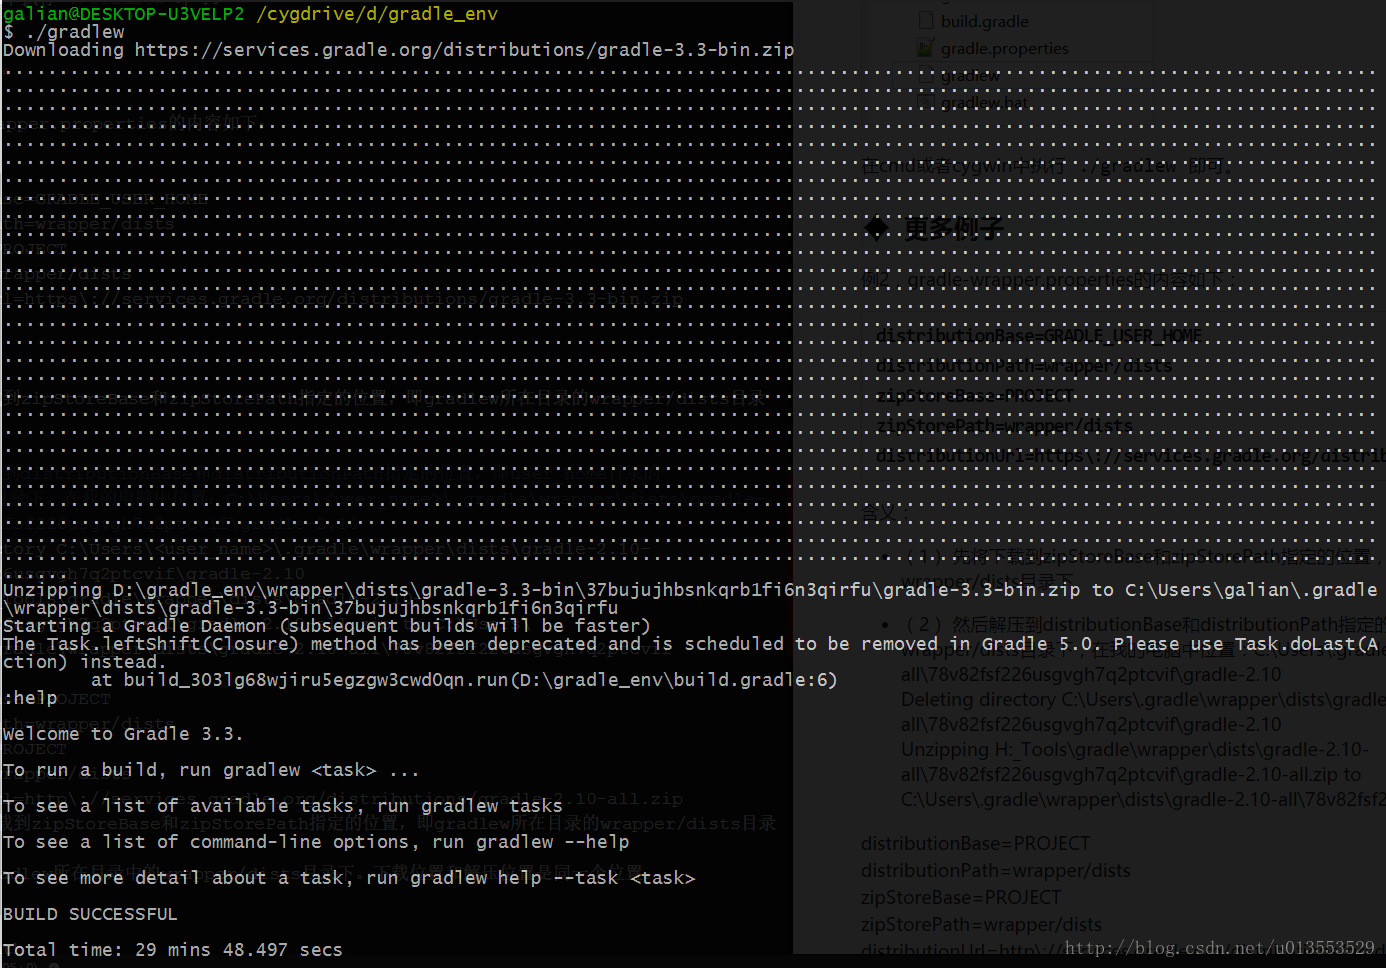Screen dimensions: 1386x968
Task: Select gradle.properties file name in background list
Action: pyautogui.click(x=1004, y=48)
